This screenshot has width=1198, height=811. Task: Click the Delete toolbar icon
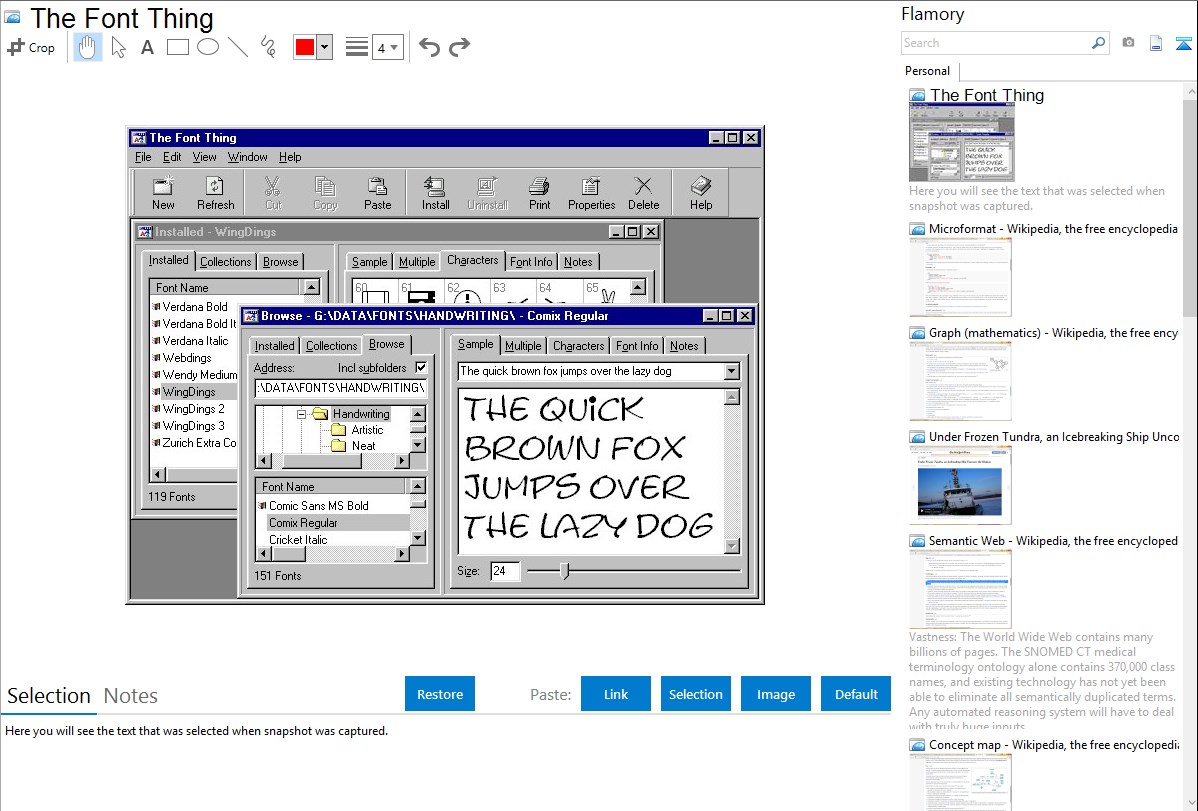click(x=643, y=193)
